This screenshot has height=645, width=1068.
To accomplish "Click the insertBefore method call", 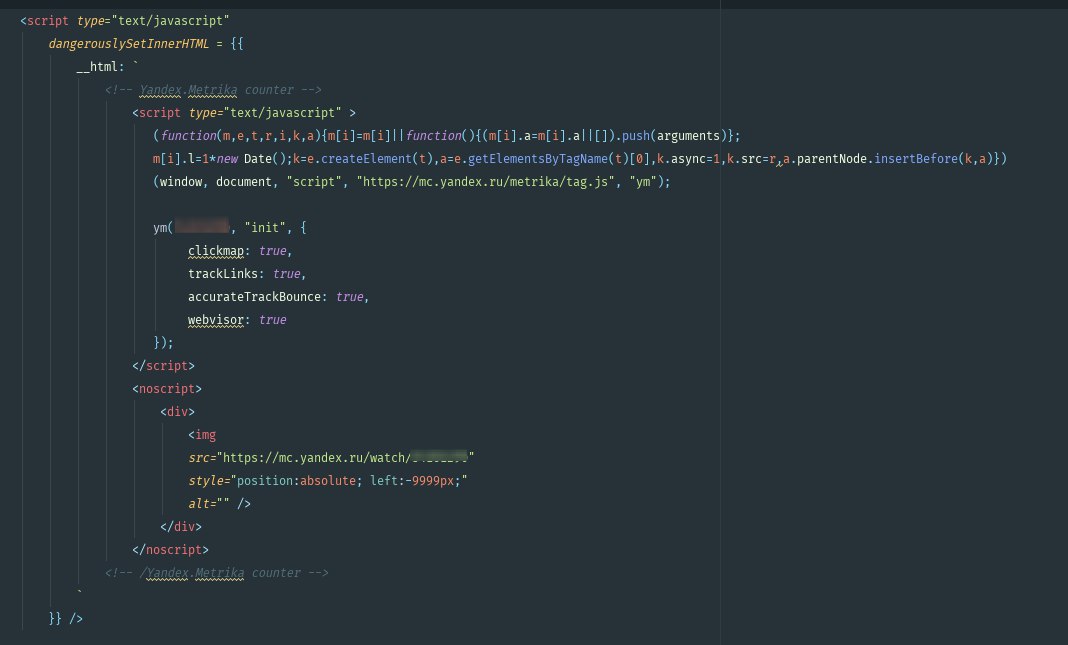I will [915, 159].
